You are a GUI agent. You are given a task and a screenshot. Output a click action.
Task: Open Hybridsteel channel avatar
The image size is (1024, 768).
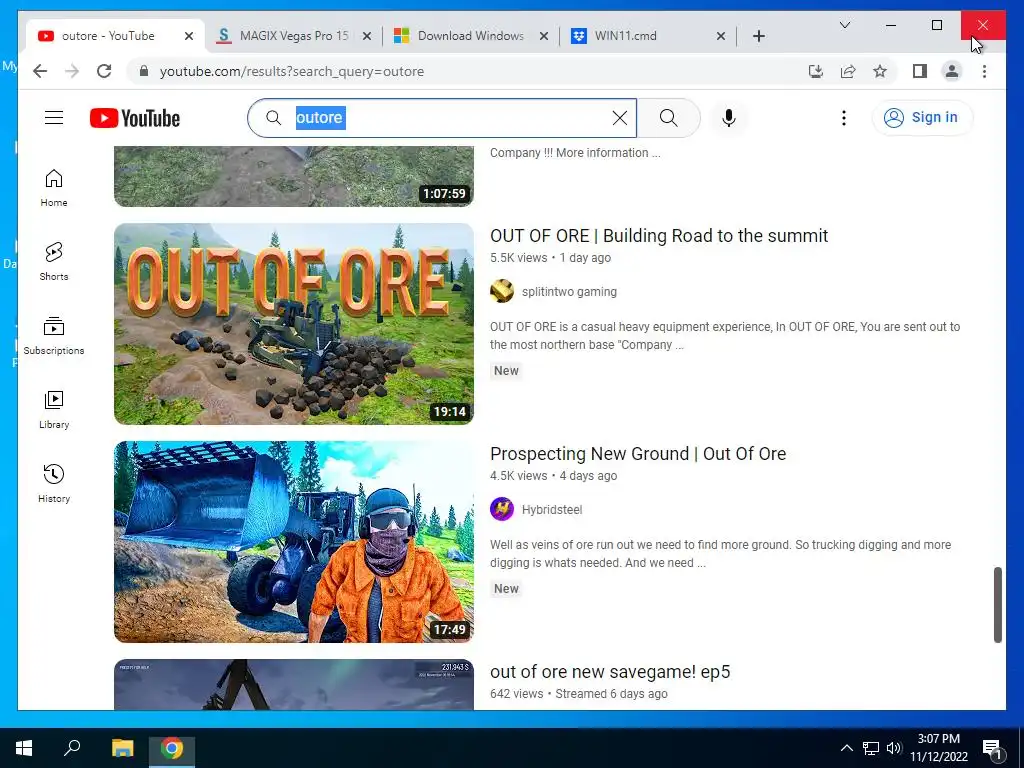[x=502, y=509]
